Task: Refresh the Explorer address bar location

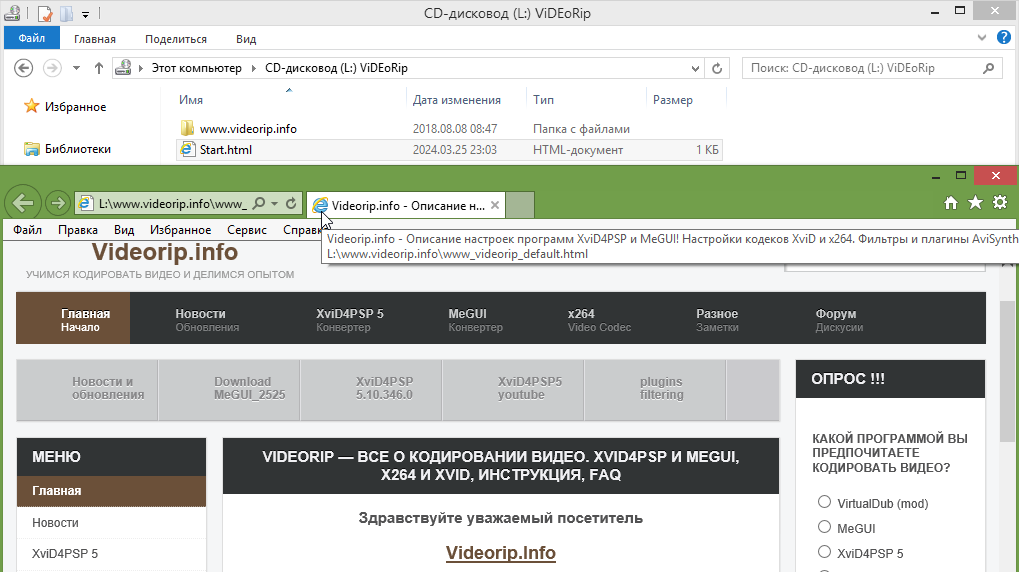Action: pyautogui.click(x=716, y=68)
